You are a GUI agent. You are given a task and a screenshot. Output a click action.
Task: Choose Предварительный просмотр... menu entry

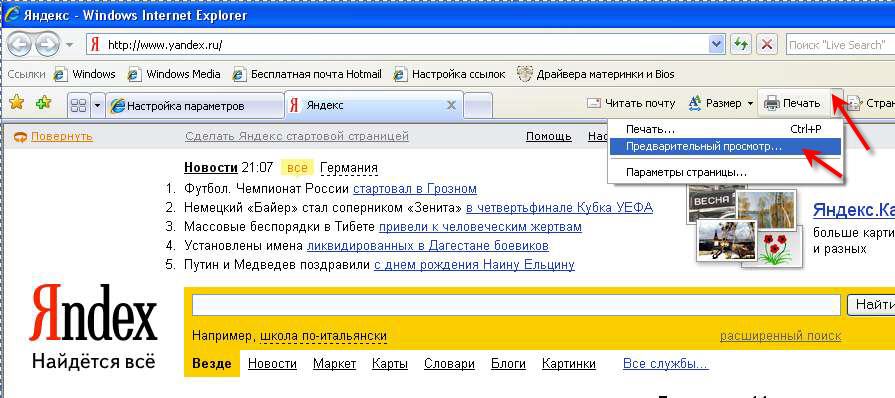725,147
